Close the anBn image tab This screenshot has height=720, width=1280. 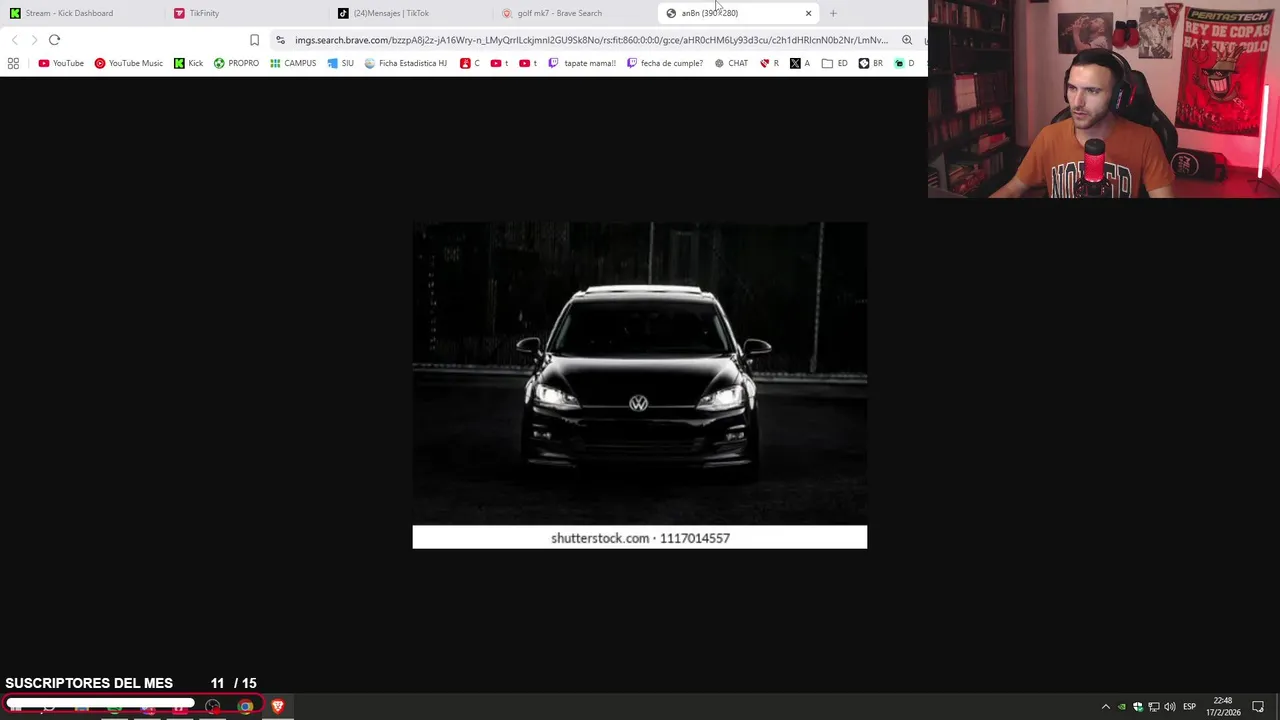(808, 13)
